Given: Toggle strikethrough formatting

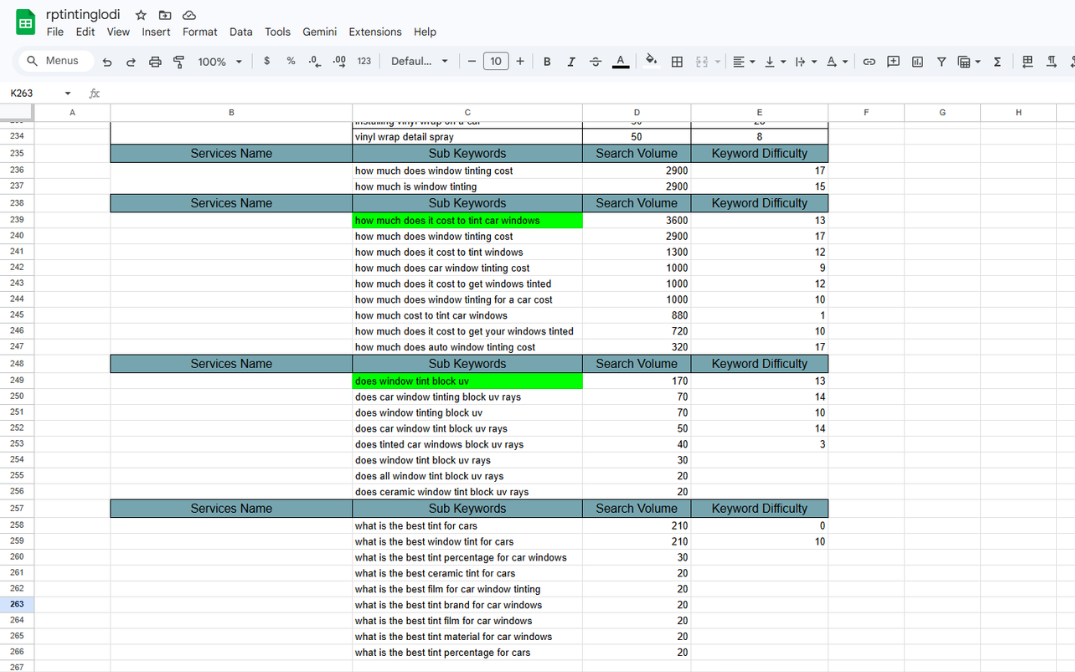Looking at the screenshot, I should pyautogui.click(x=596, y=62).
